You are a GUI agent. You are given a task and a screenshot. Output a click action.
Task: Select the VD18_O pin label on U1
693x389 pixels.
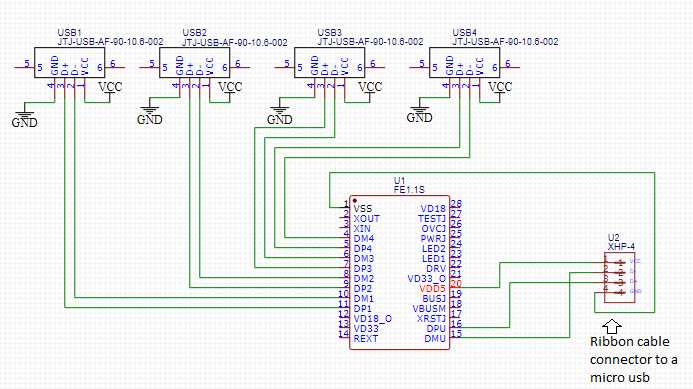click(373, 319)
